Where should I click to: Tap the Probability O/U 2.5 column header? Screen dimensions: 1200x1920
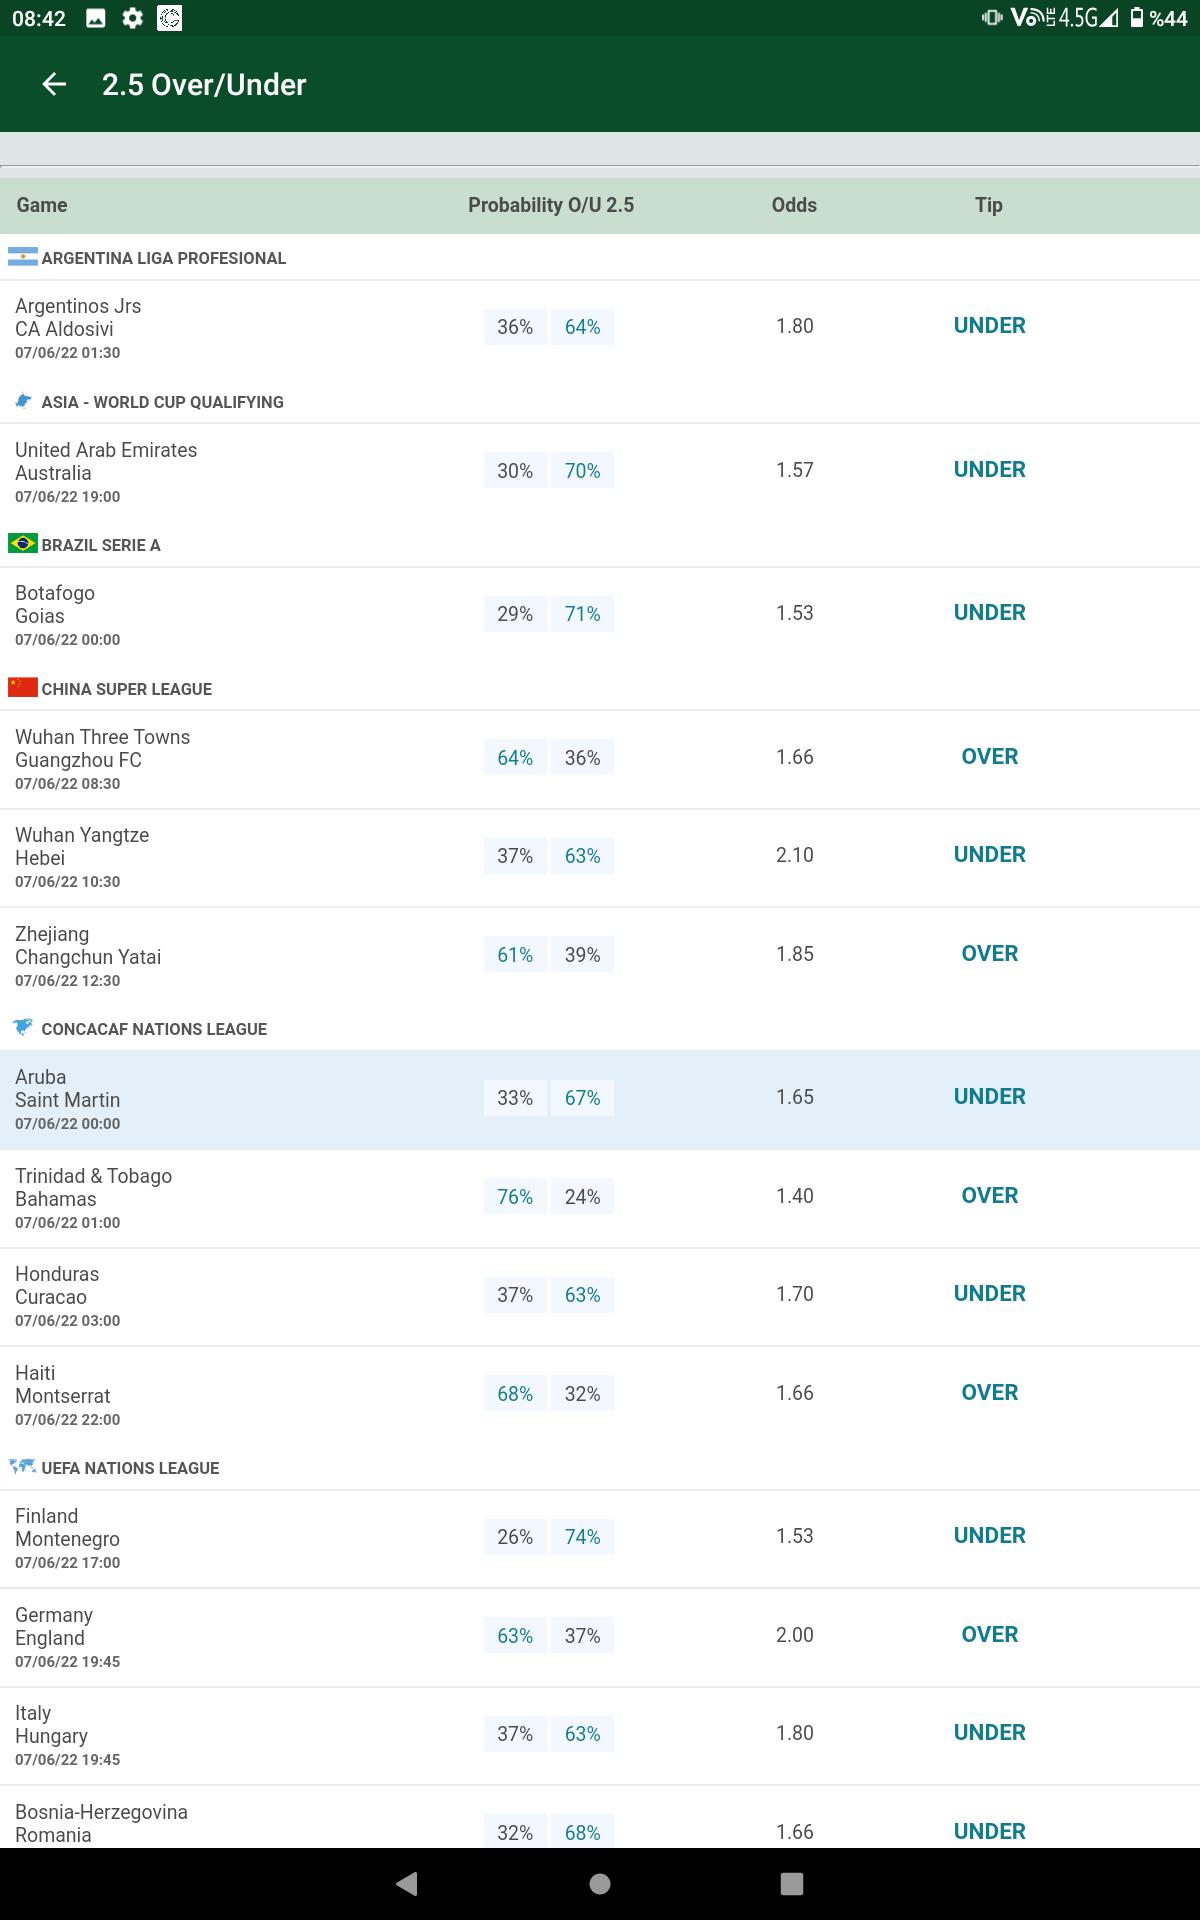click(551, 205)
